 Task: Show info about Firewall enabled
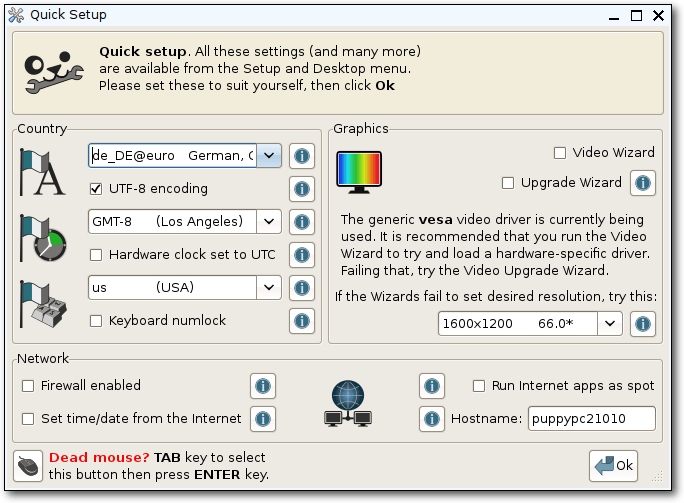tap(263, 386)
